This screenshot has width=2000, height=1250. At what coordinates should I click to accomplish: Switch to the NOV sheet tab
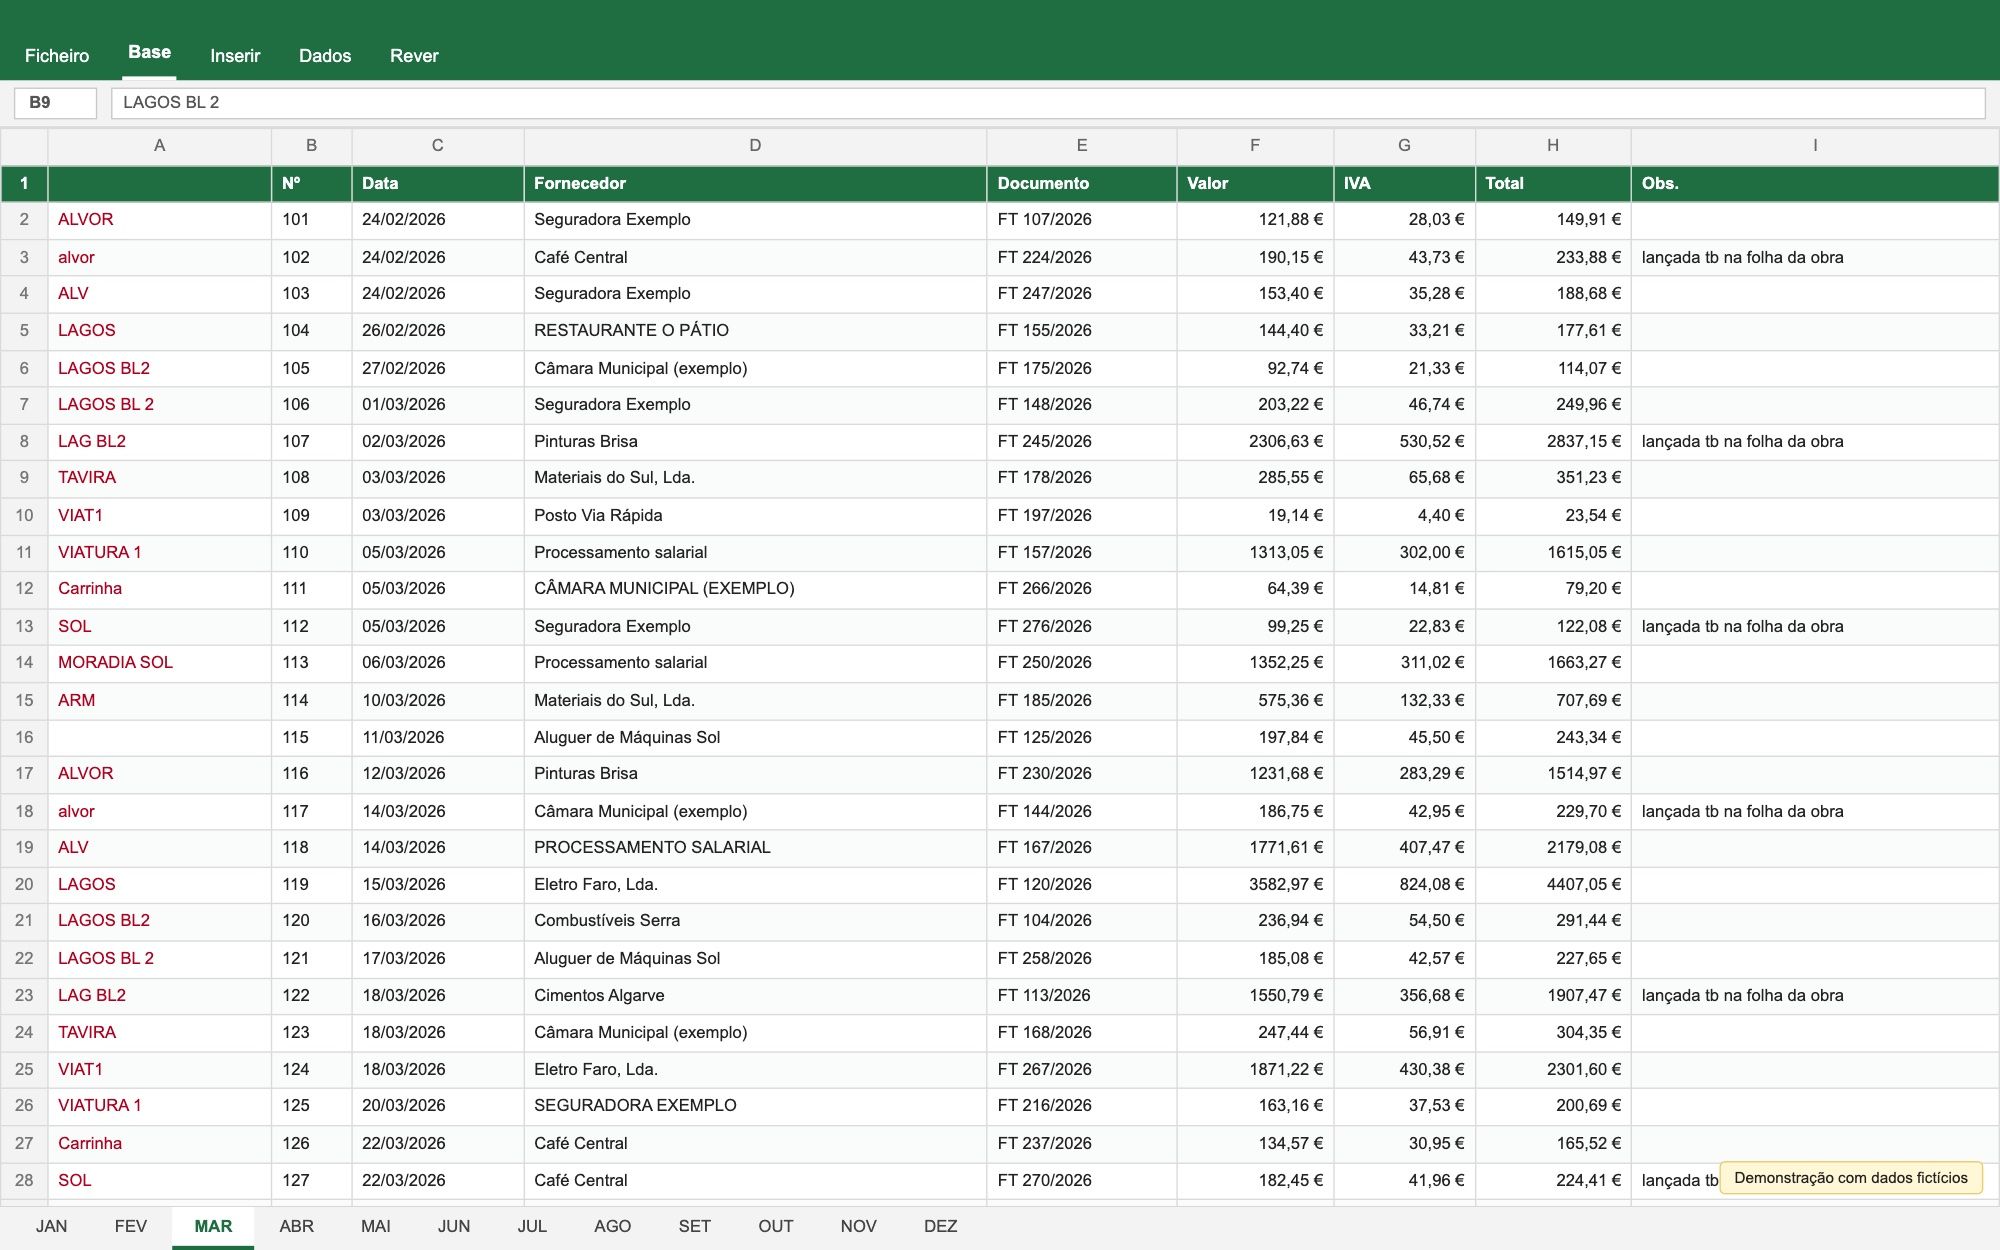[x=859, y=1226]
